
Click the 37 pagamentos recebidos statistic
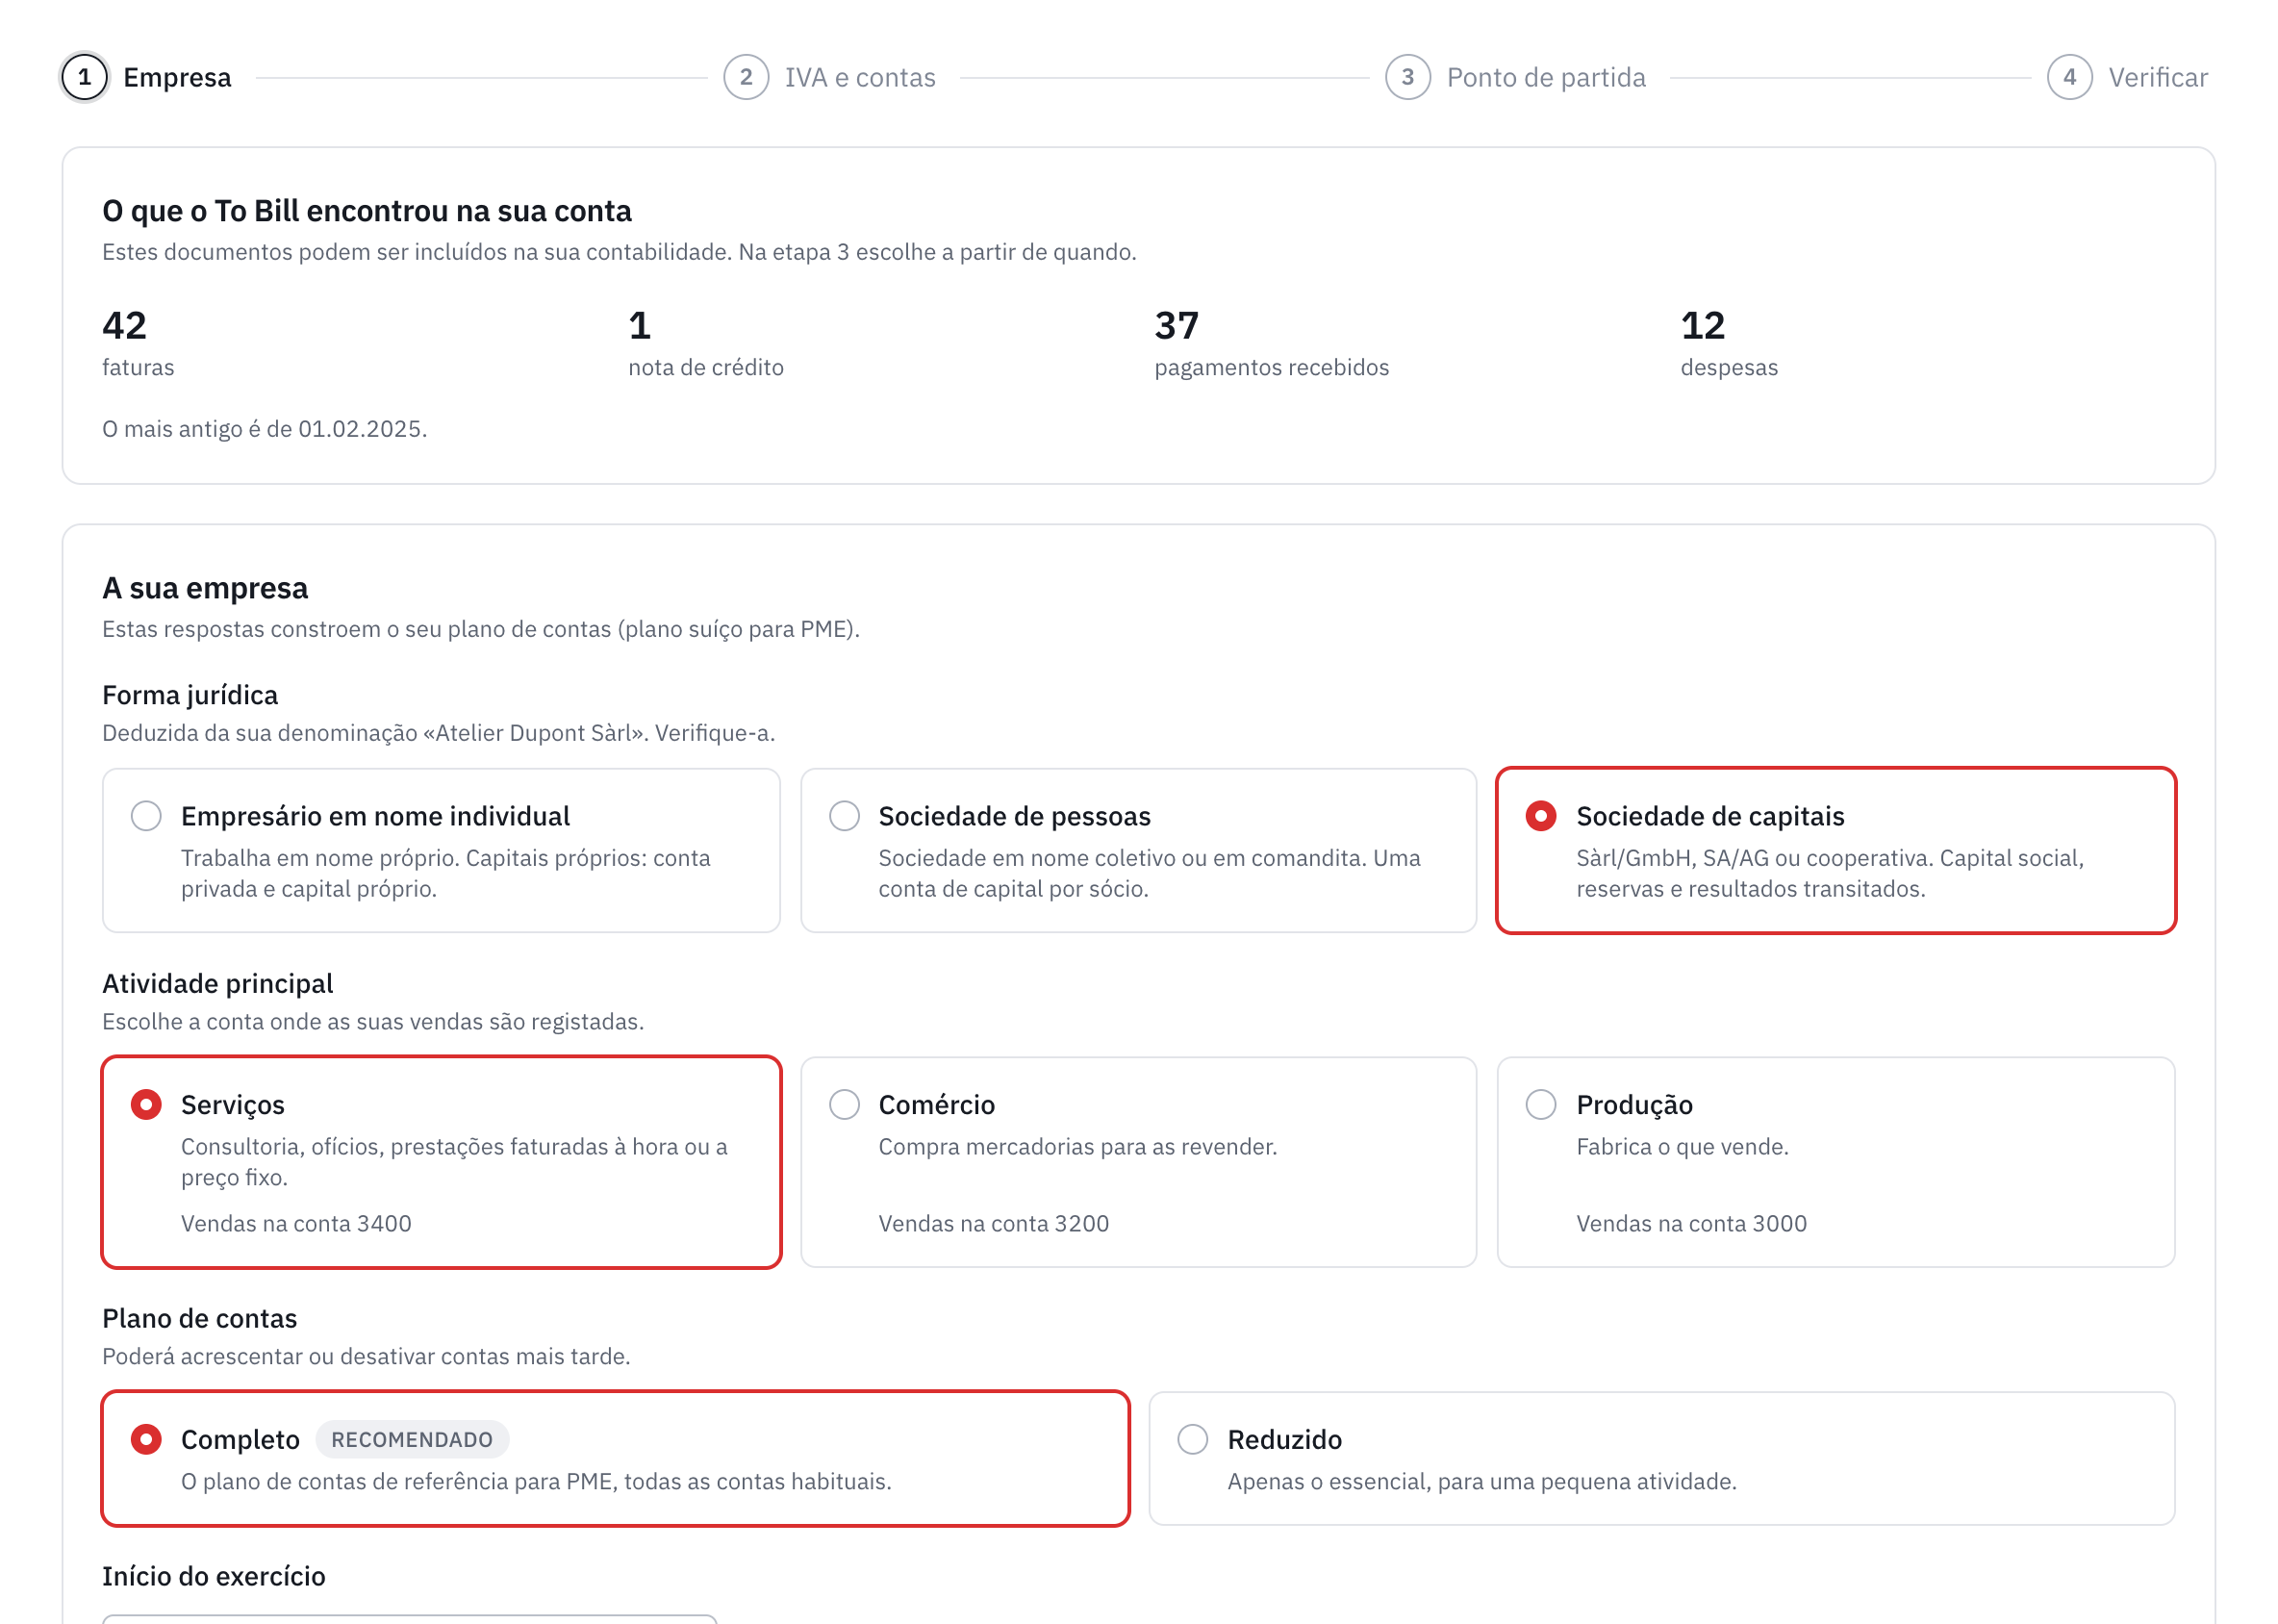tap(1271, 342)
